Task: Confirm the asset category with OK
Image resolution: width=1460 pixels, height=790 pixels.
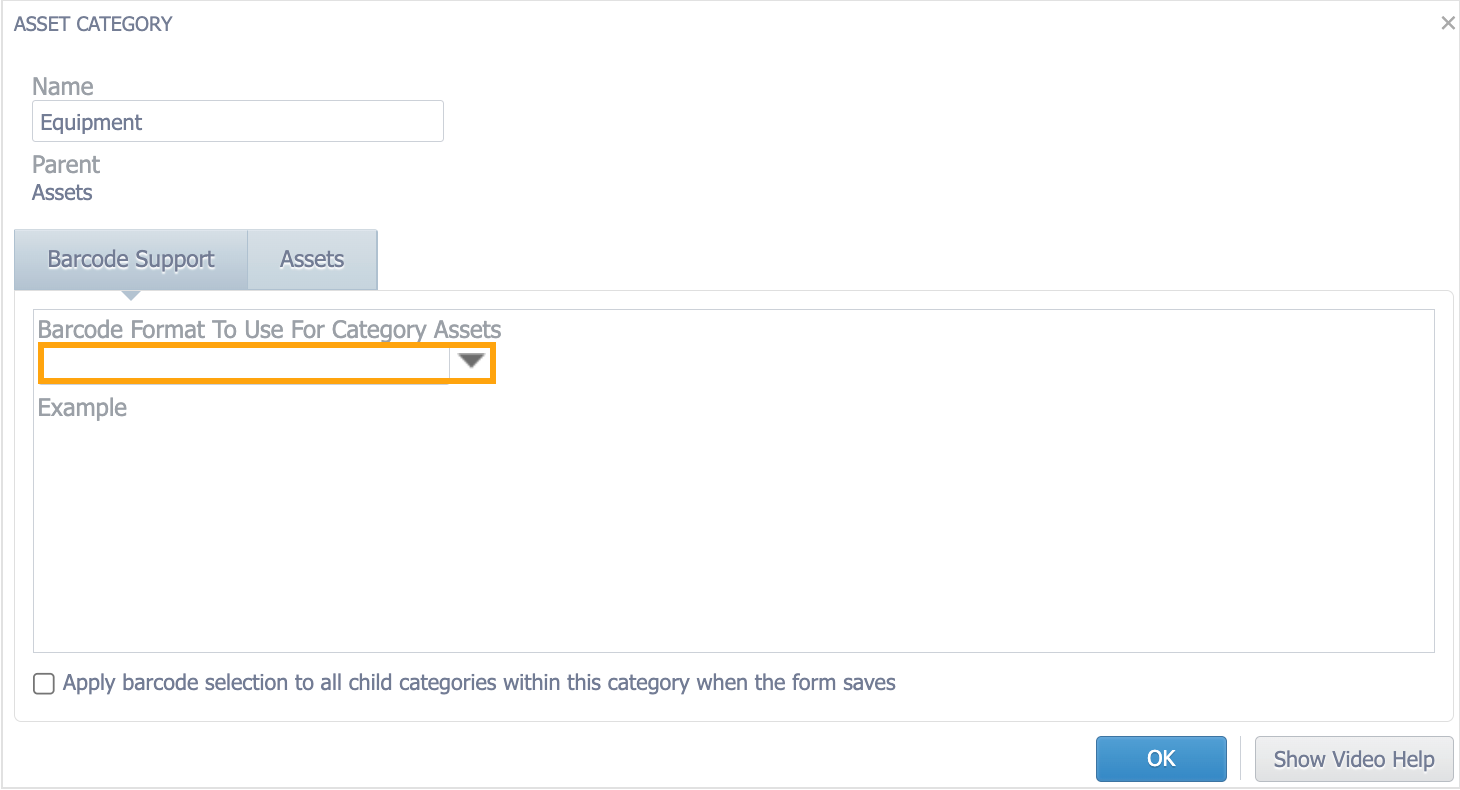Action: 1161,758
